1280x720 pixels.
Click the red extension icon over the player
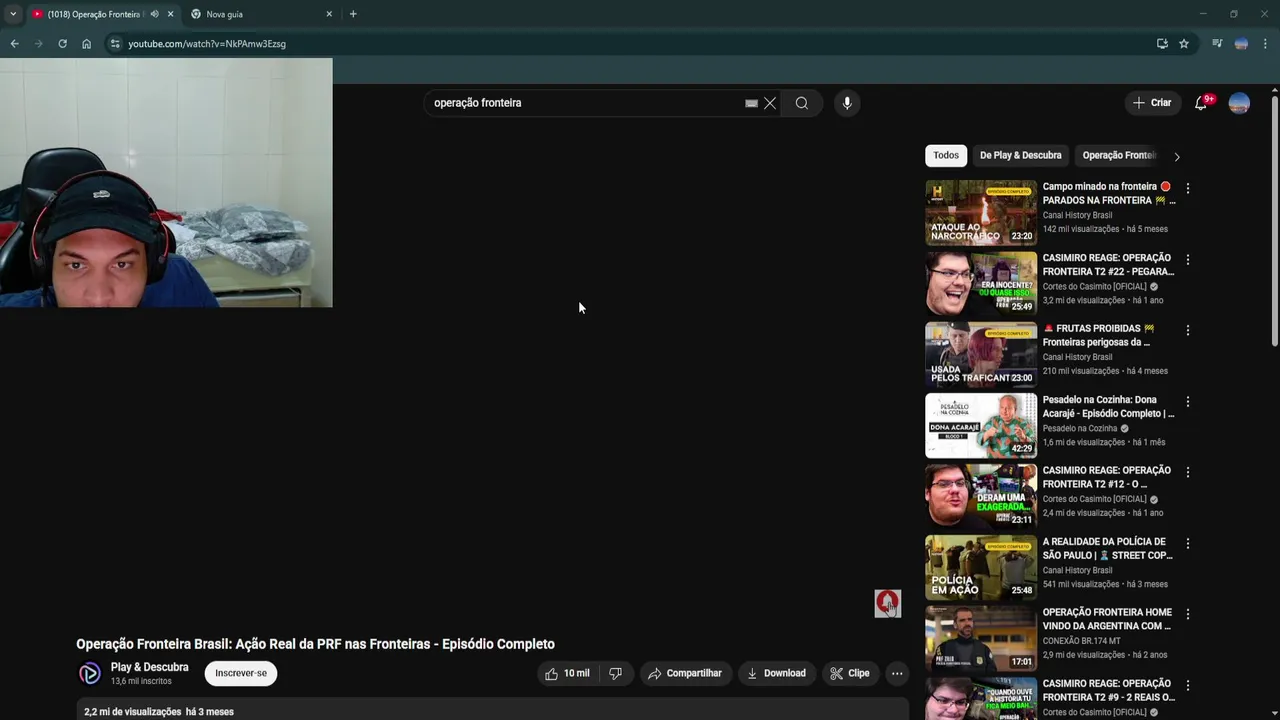click(888, 603)
